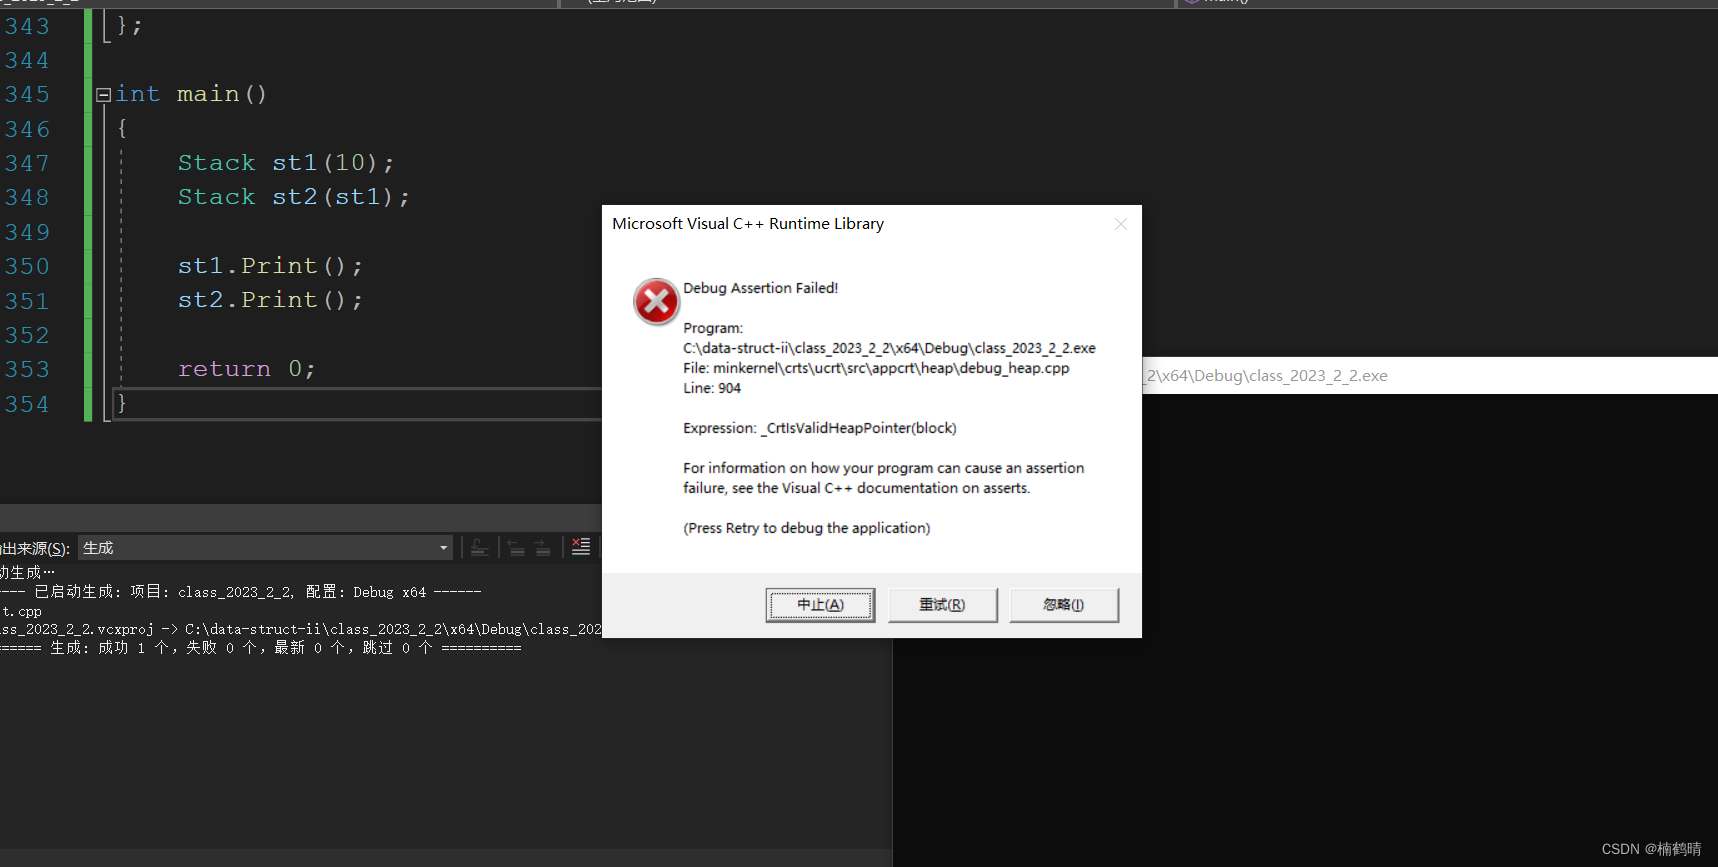Click the Go to Next Message icon
The height and width of the screenshot is (867, 1718).
[542, 547]
